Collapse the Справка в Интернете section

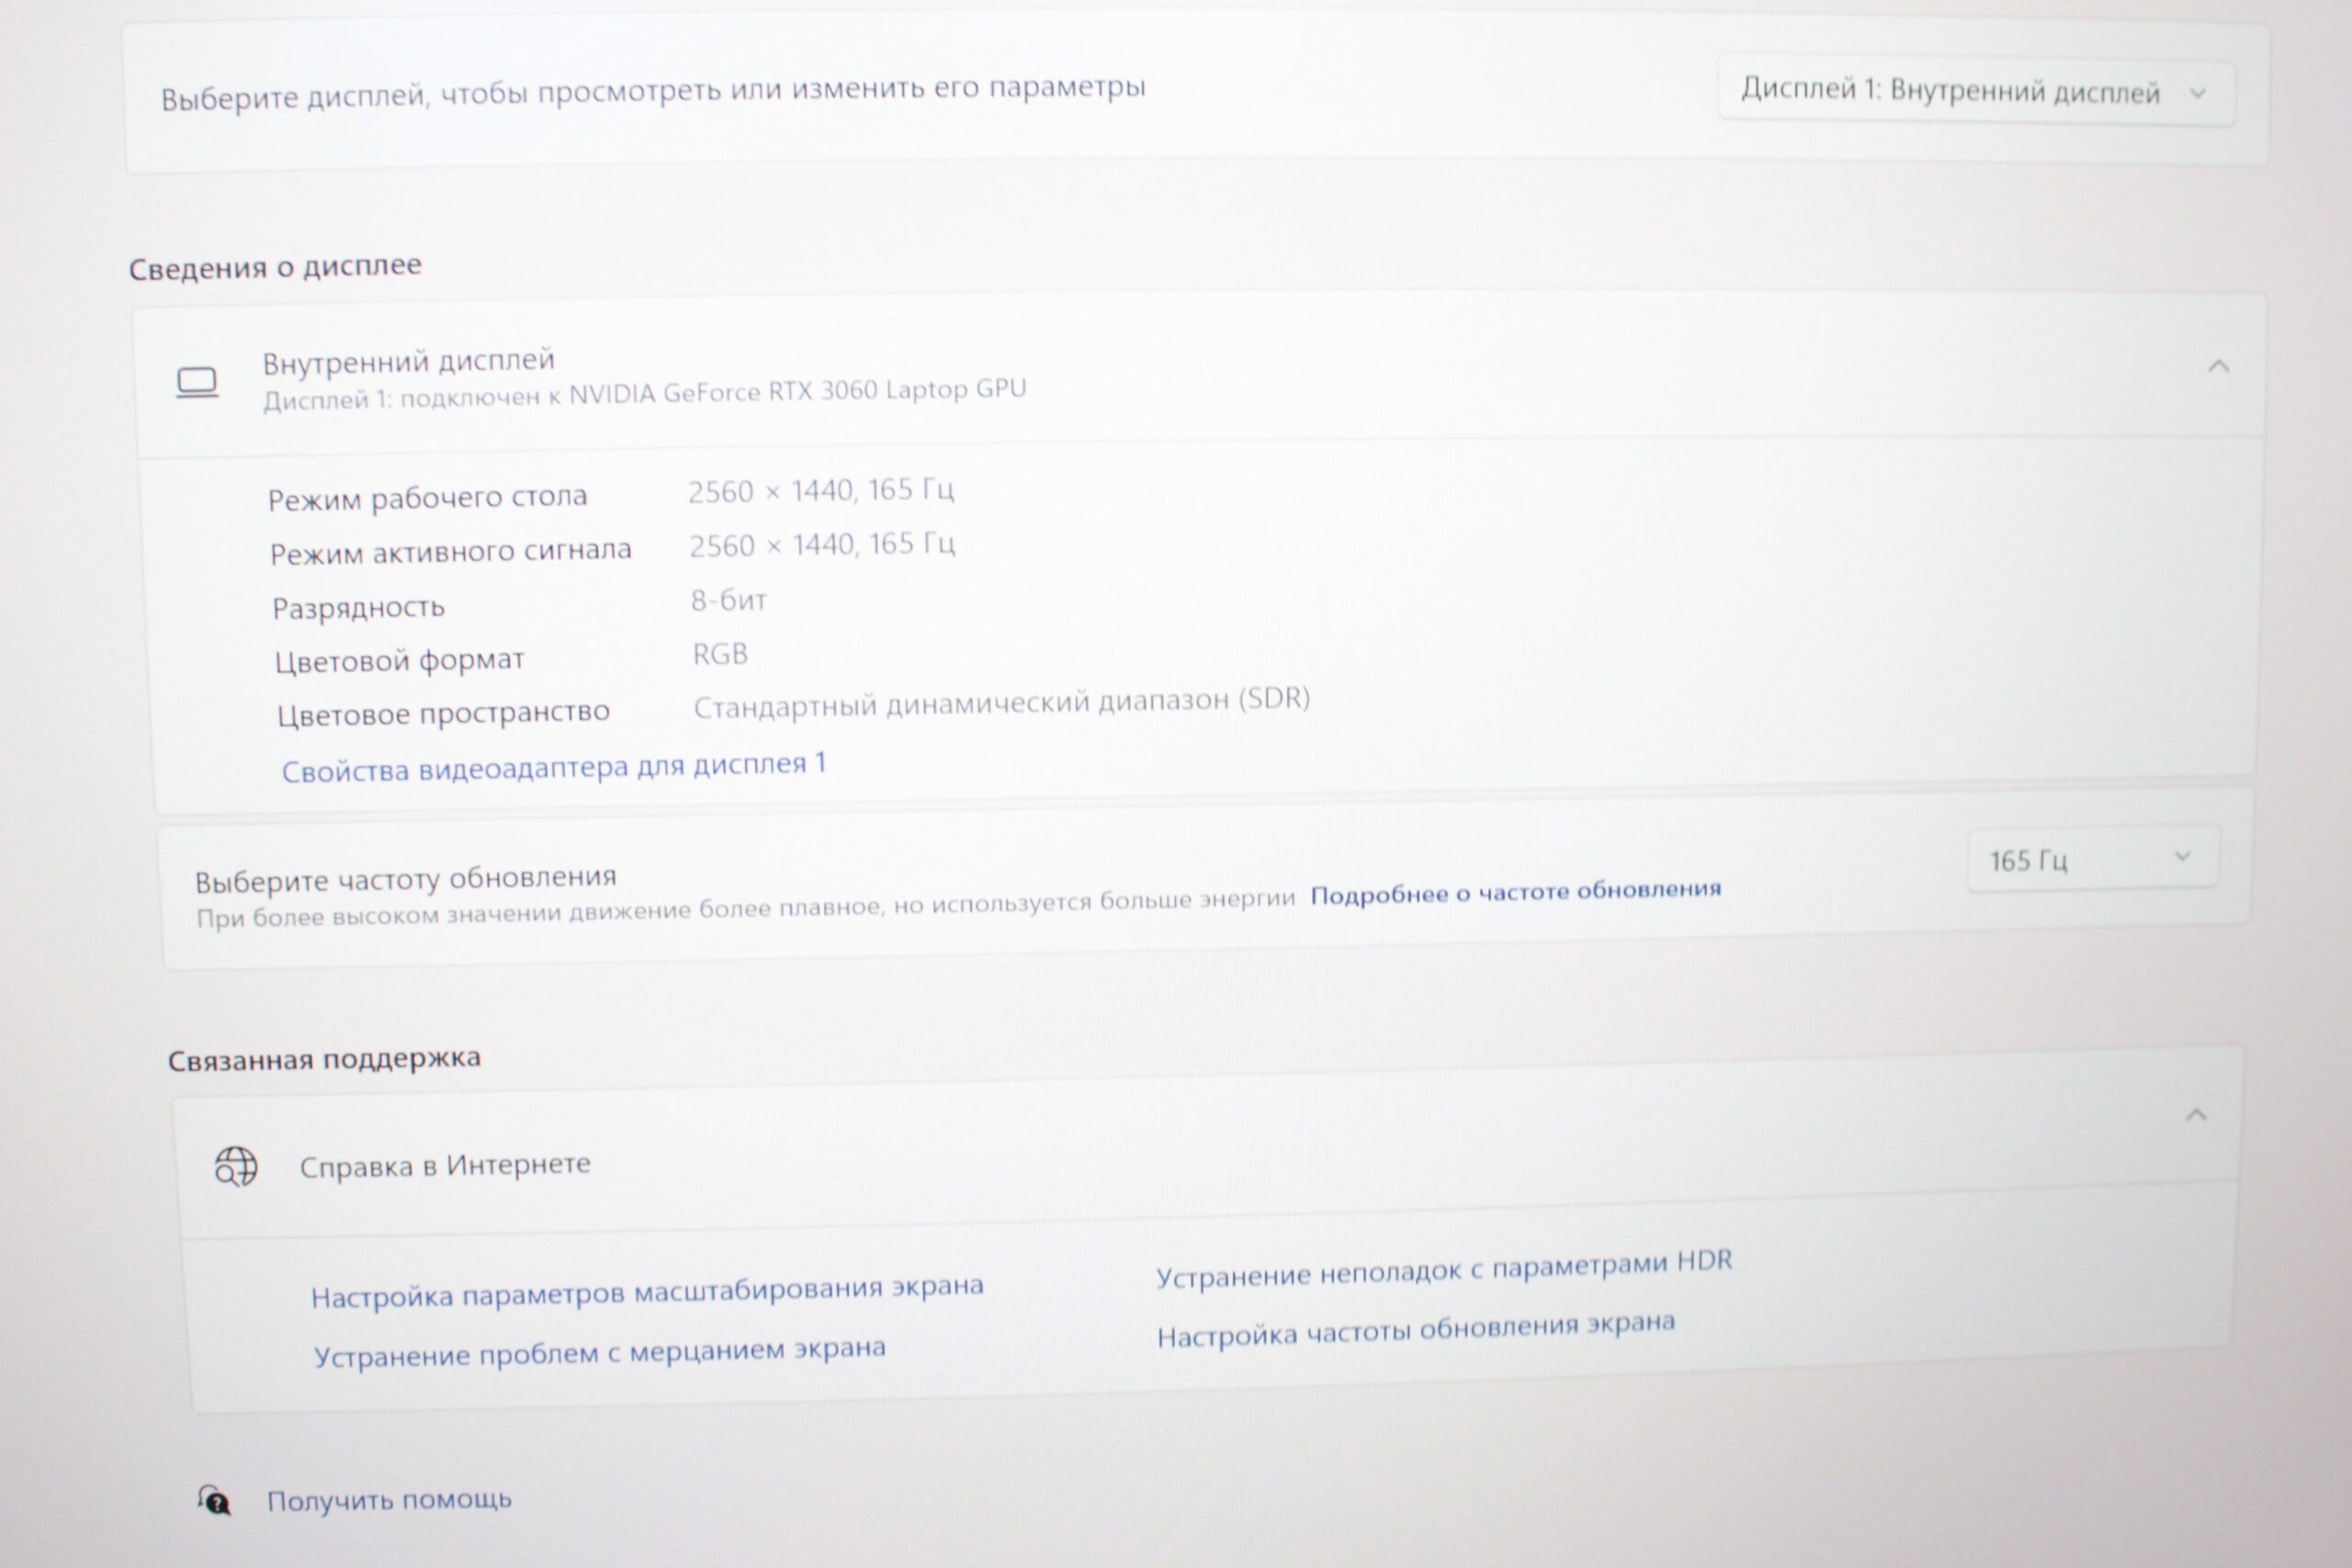pos(2196,1115)
